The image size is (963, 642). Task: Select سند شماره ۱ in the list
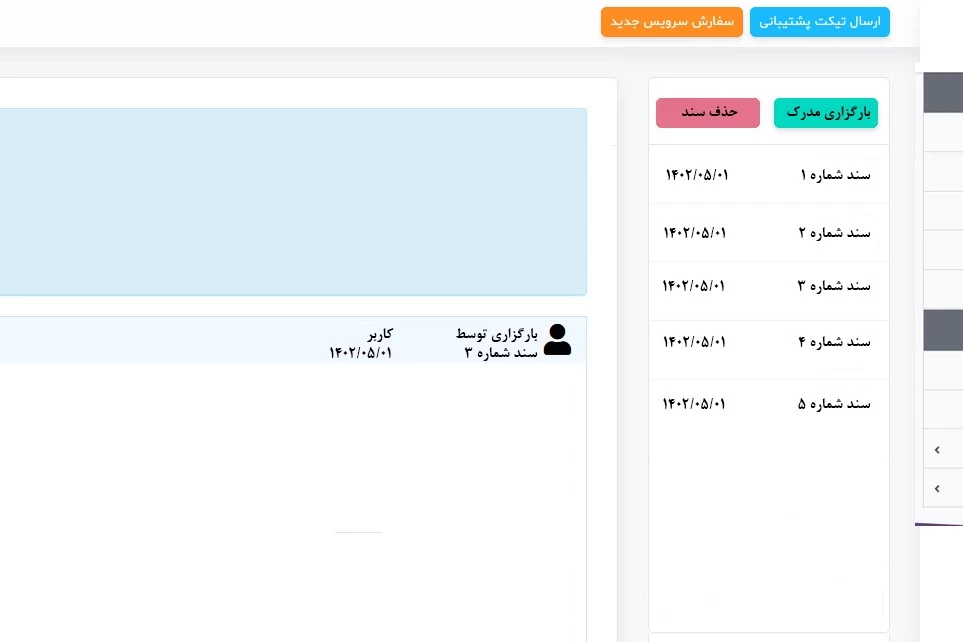tap(835, 175)
